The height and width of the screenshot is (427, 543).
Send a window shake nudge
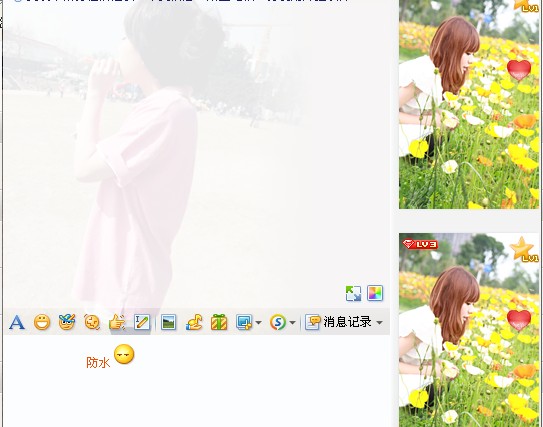click(92, 322)
